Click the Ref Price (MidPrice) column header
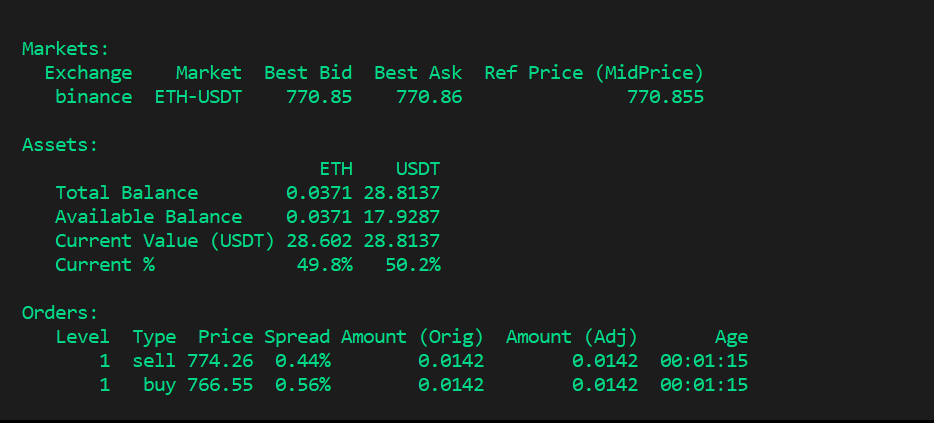This screenshot has height=423, width=934. coord(594,73)
